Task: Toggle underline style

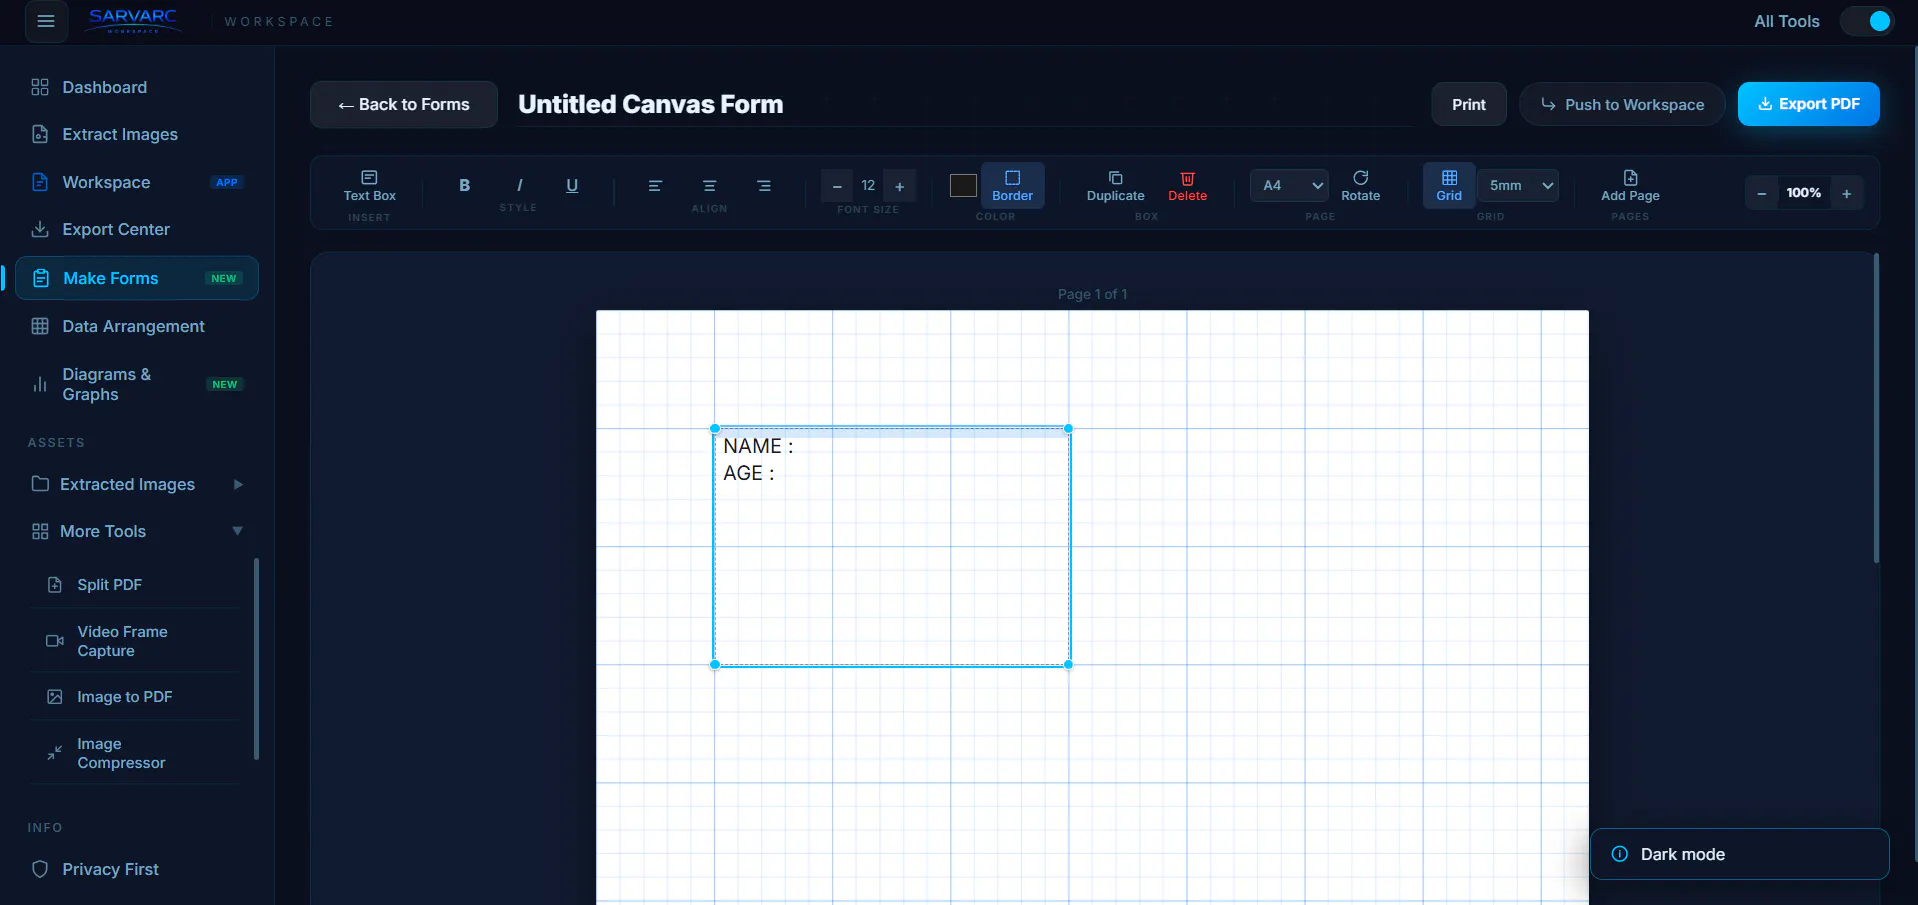Action: (x=572, y=185)
